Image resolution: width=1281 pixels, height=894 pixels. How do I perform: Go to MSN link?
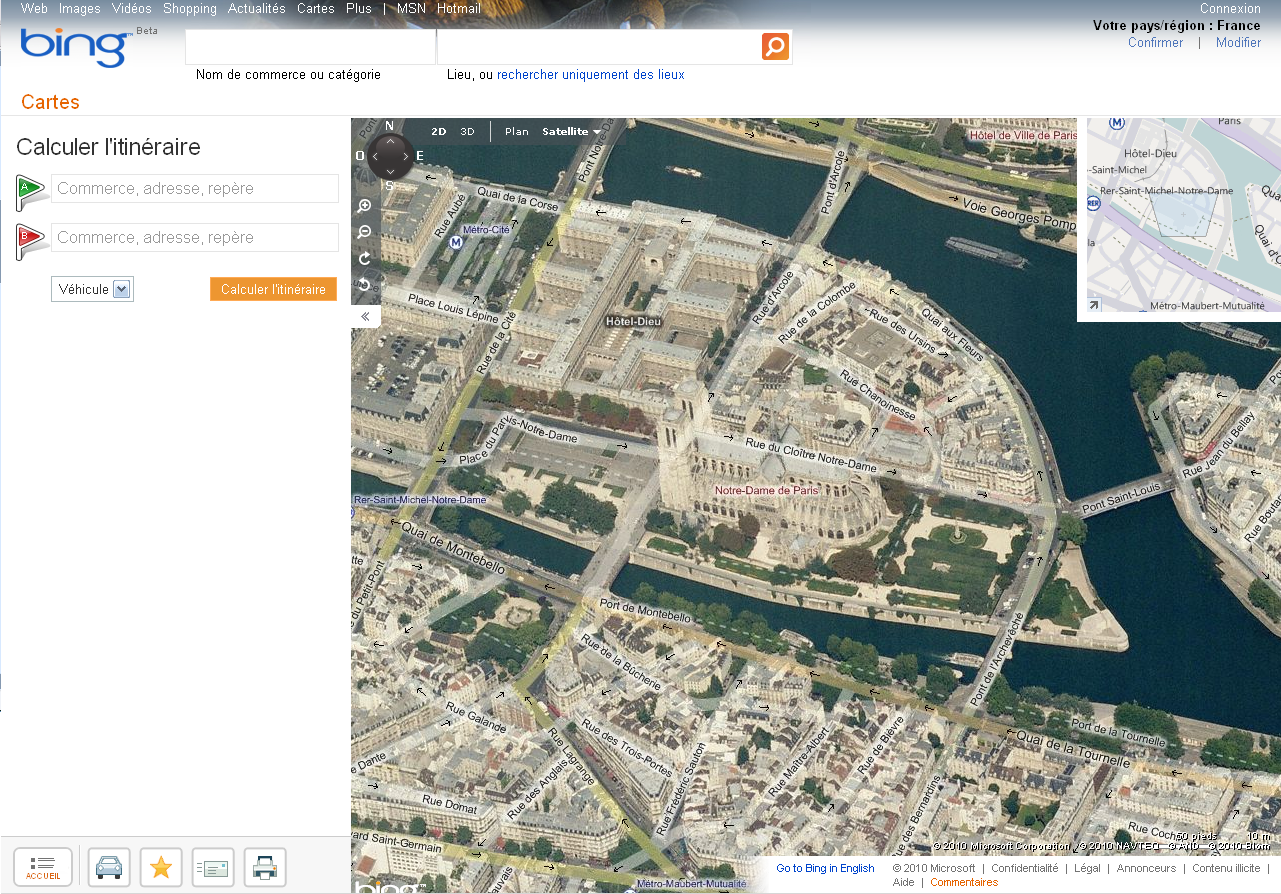(x=411, y=8)
